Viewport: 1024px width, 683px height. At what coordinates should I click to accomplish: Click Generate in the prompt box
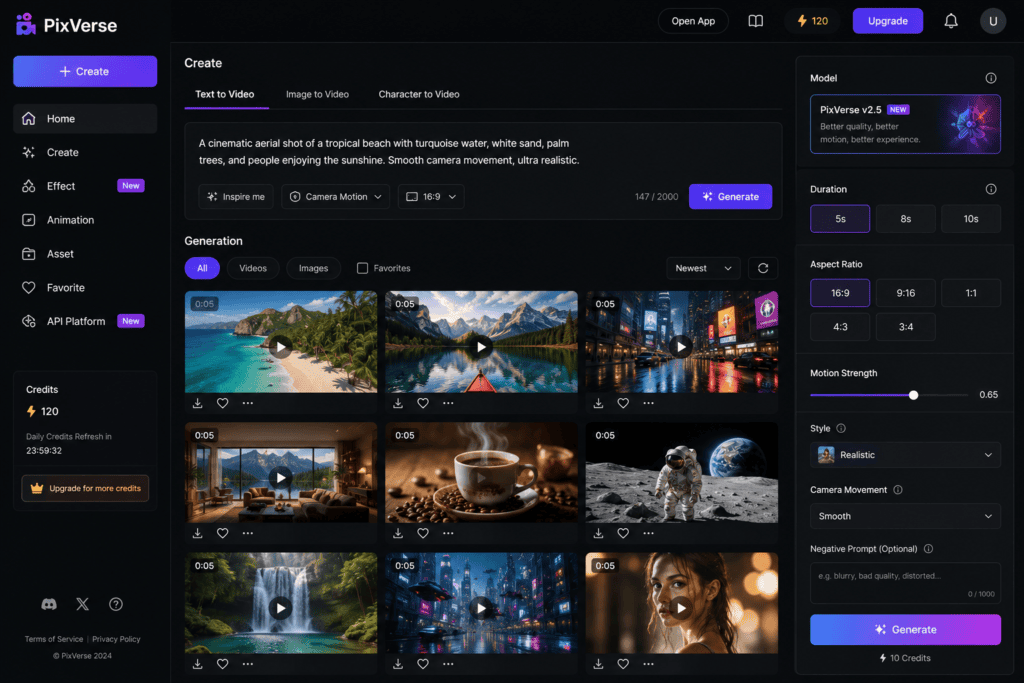tap(730, 197)
